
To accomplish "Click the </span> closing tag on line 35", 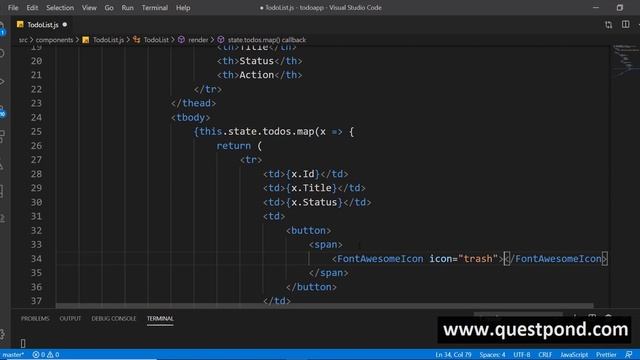I will (329, 273).
